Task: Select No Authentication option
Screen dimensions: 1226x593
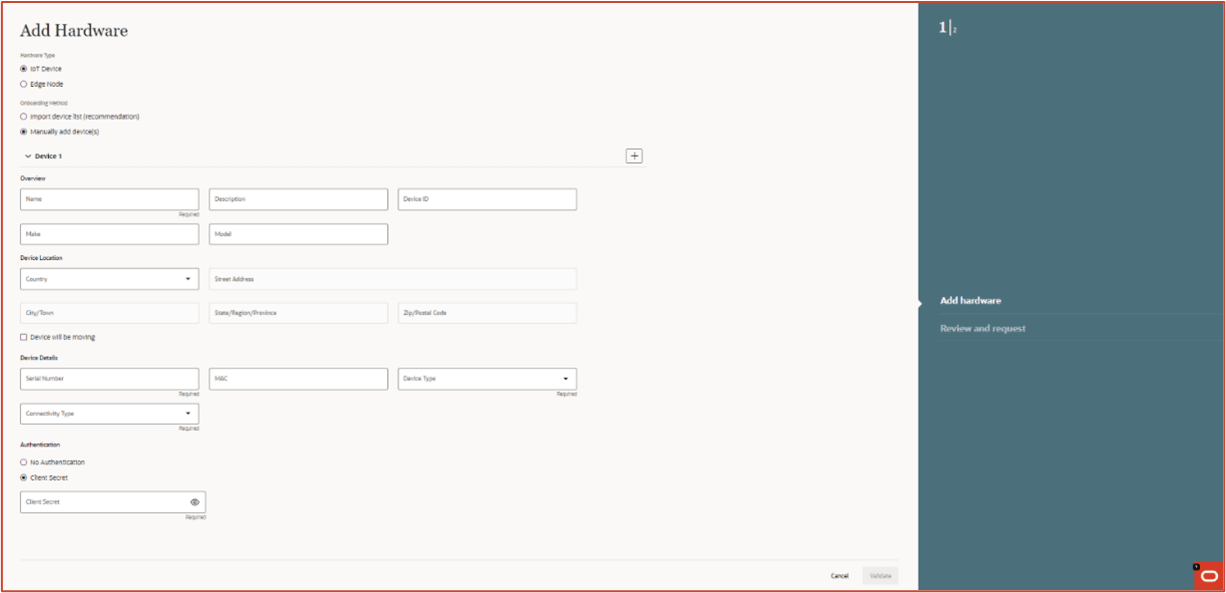Action: click(x=22, y=462)
